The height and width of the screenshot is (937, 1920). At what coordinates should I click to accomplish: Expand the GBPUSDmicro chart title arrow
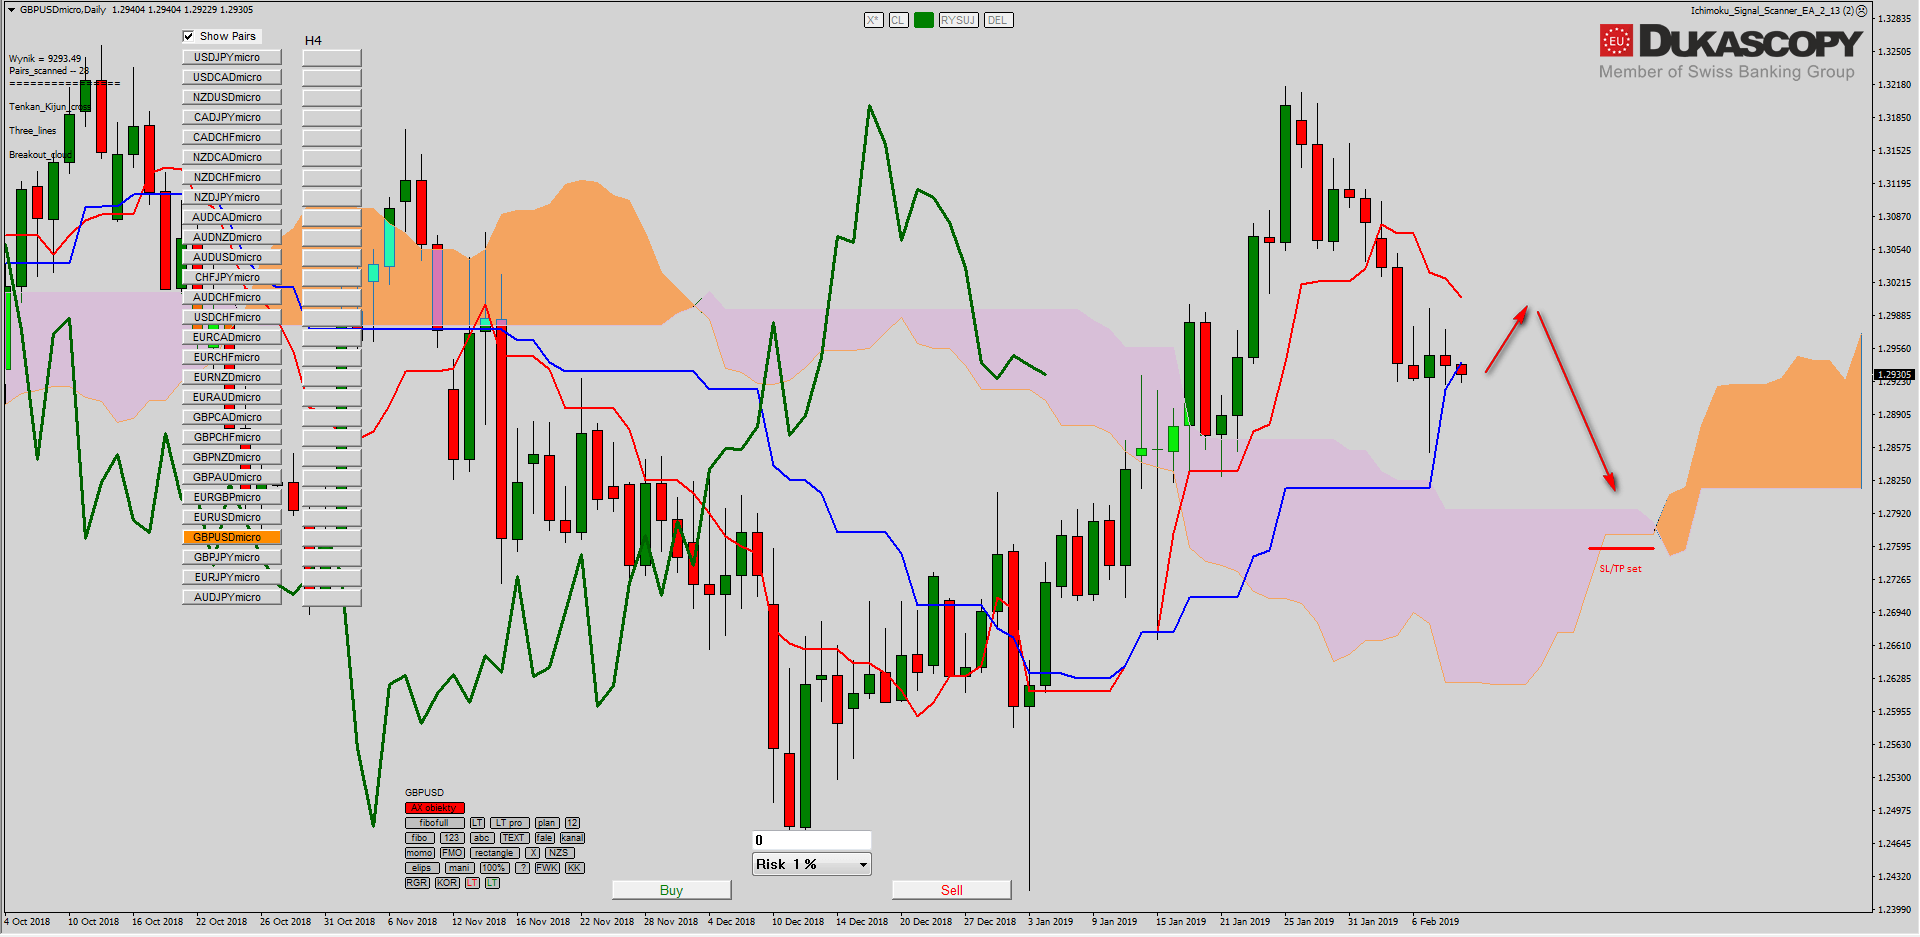(x=11, y=10)
